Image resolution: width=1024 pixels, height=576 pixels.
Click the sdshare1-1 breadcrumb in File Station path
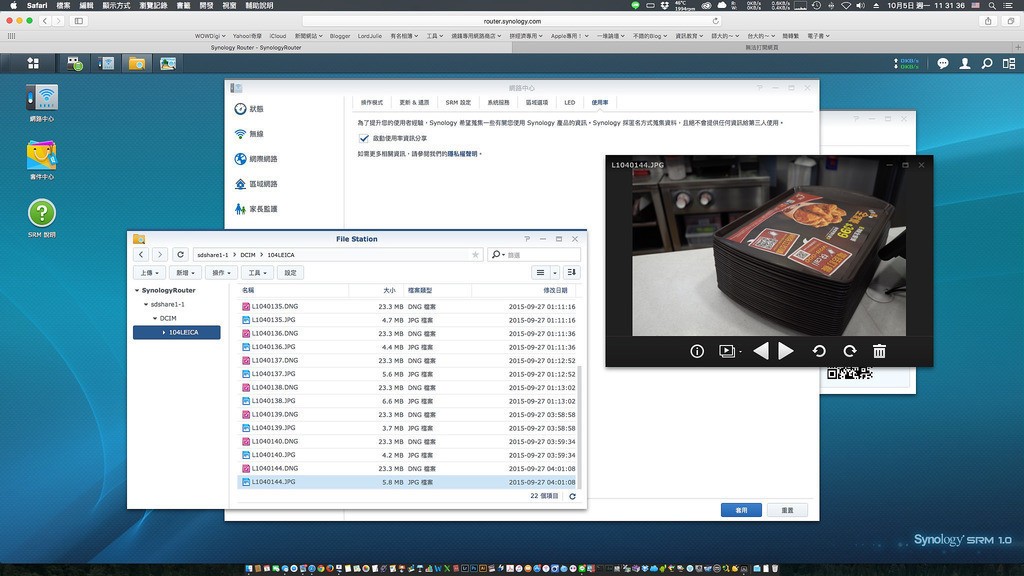[x=213, y=255]
